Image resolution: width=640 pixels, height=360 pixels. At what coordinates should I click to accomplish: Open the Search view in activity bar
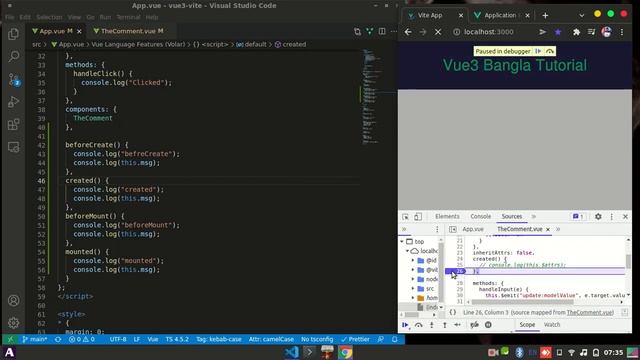[x=13, y=56]
